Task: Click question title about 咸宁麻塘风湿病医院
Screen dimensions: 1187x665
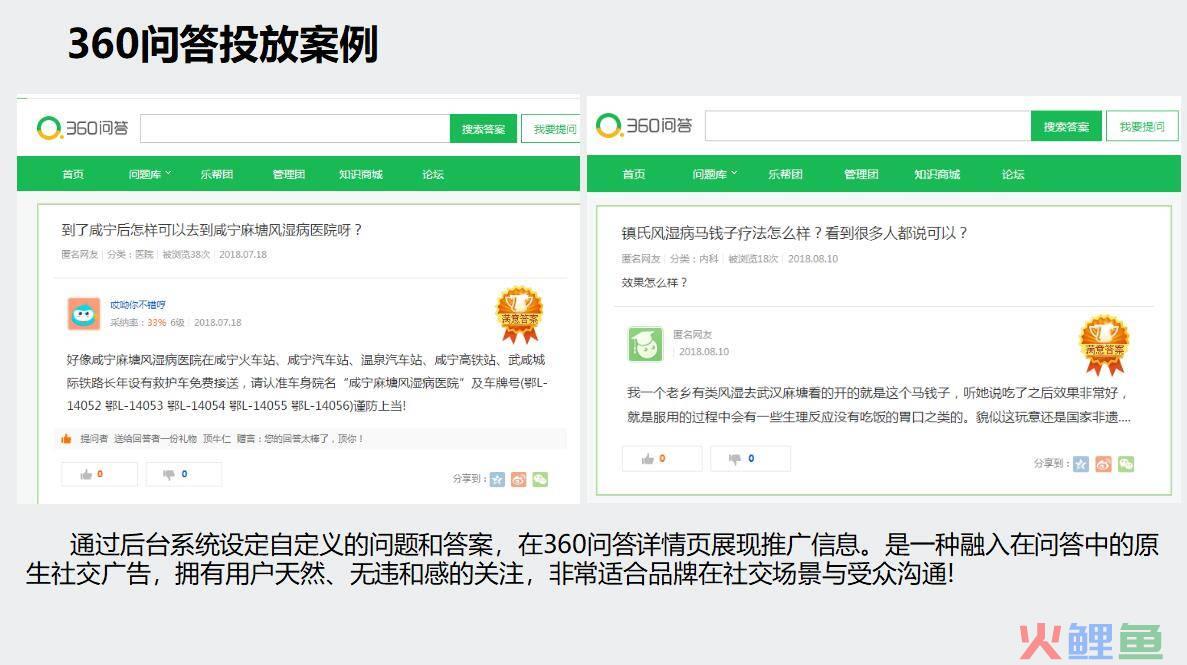Action: point(212,229)
